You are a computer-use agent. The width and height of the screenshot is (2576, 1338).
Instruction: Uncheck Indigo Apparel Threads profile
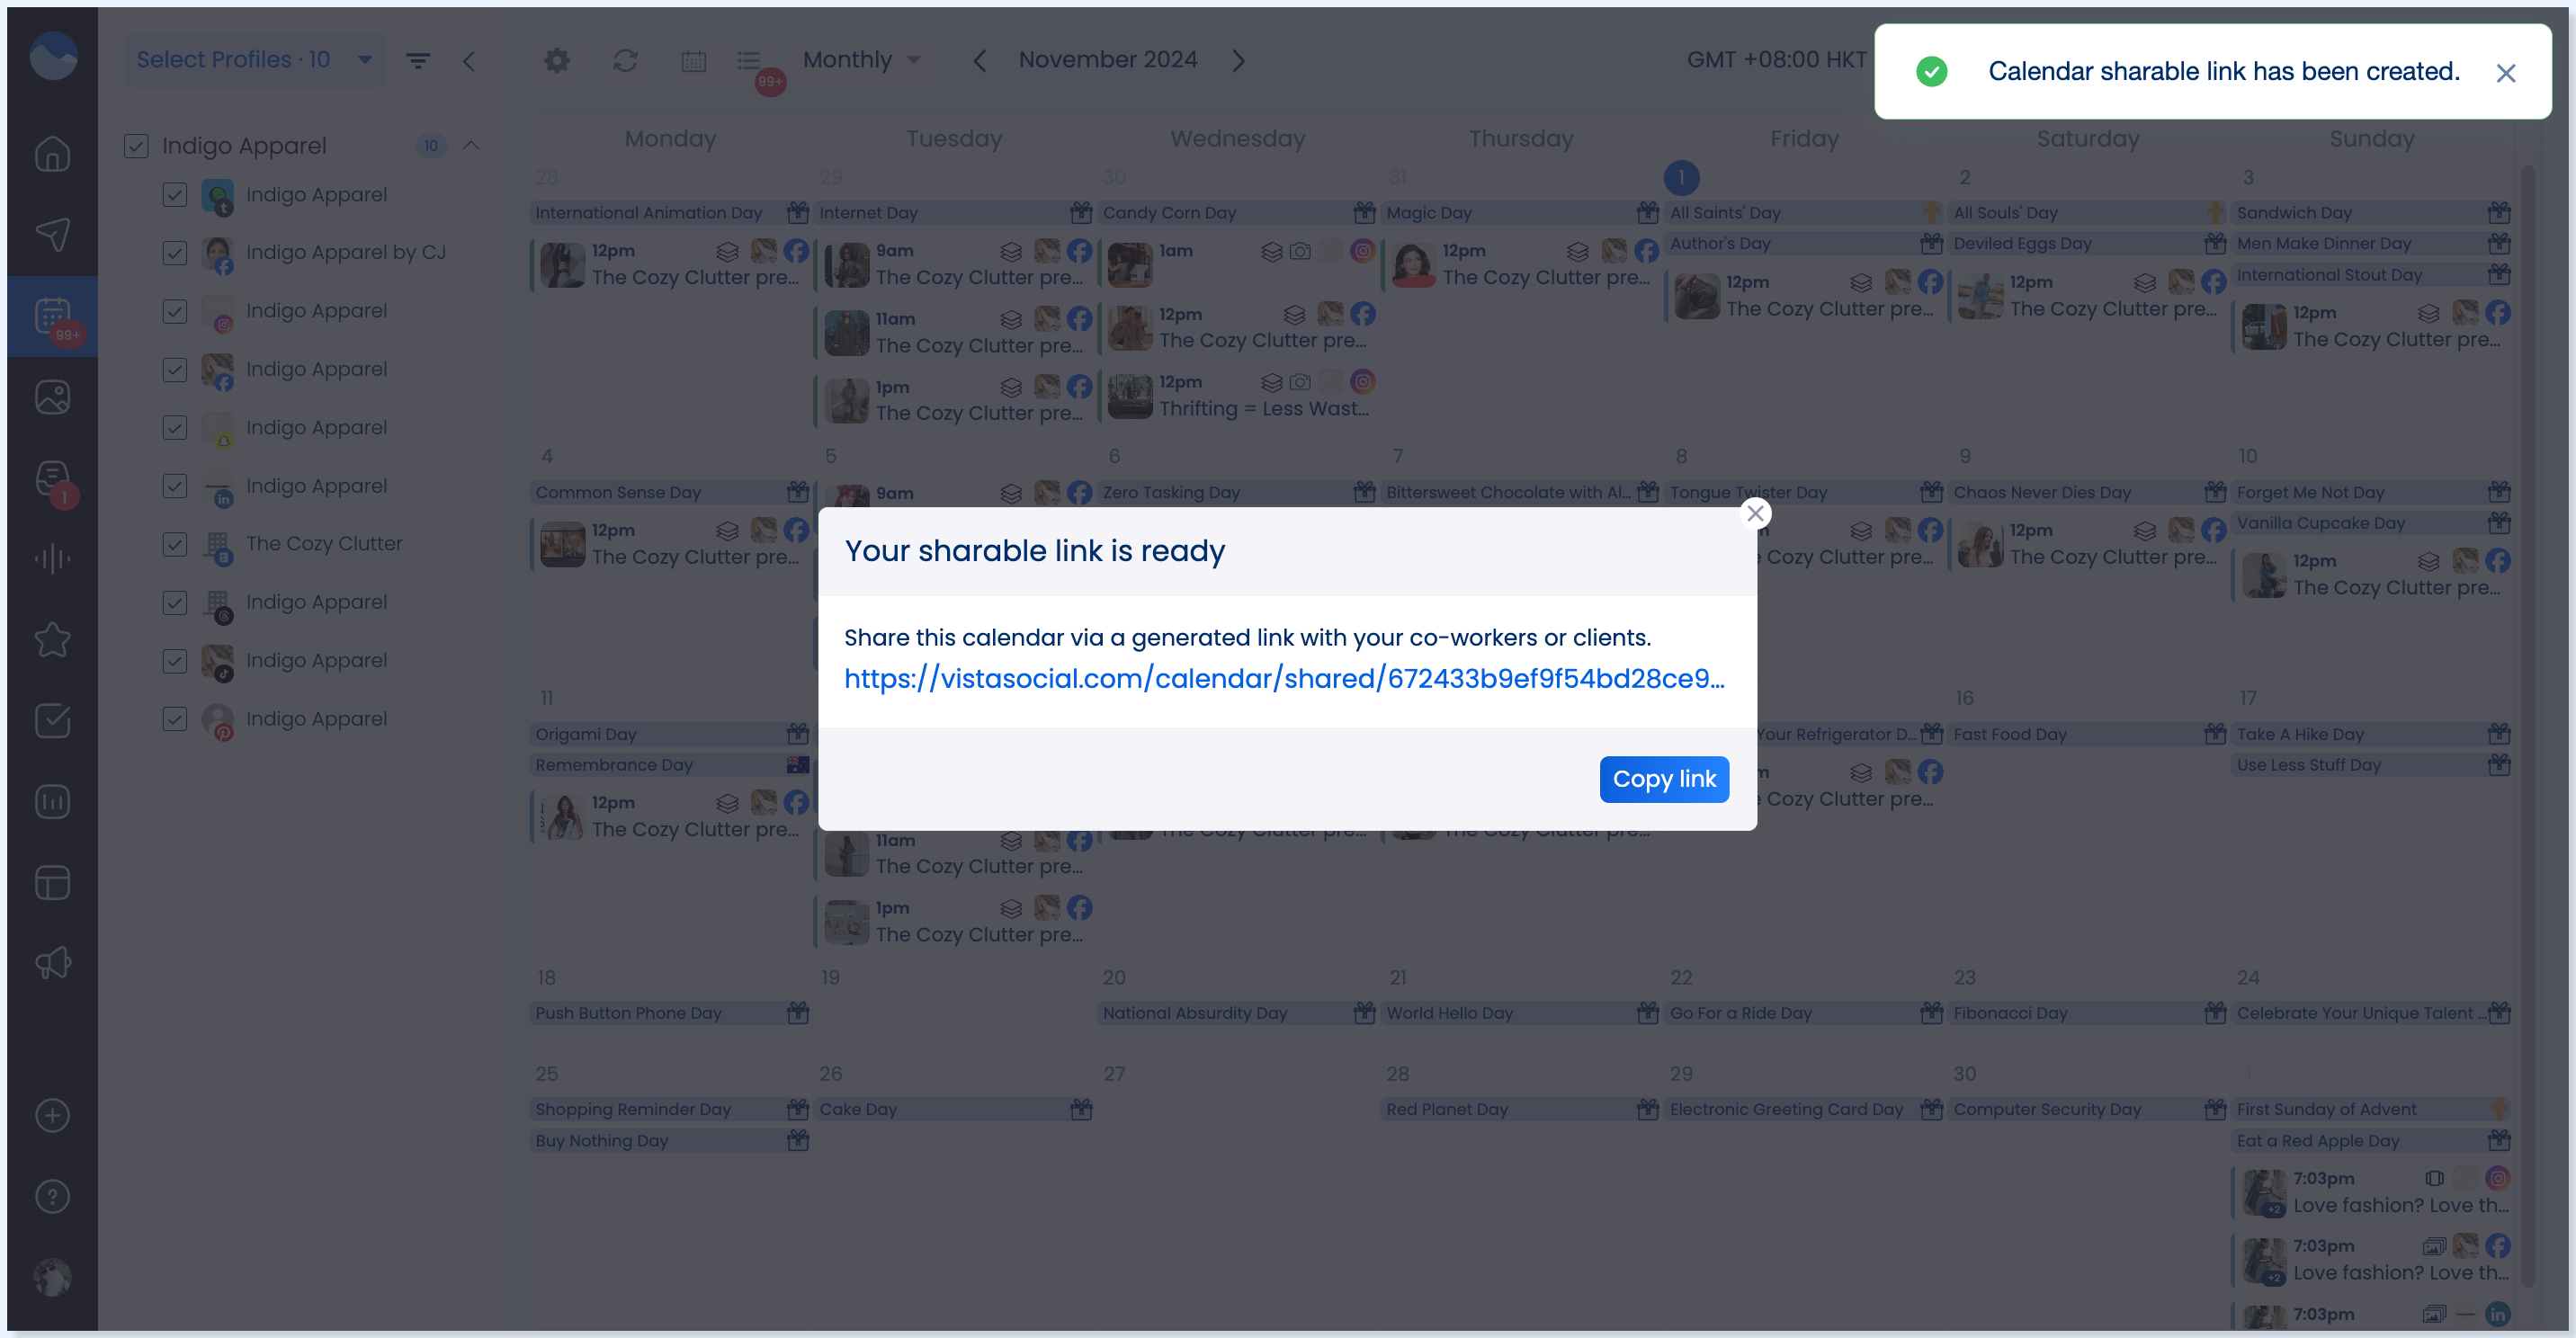tap(175, 602)
